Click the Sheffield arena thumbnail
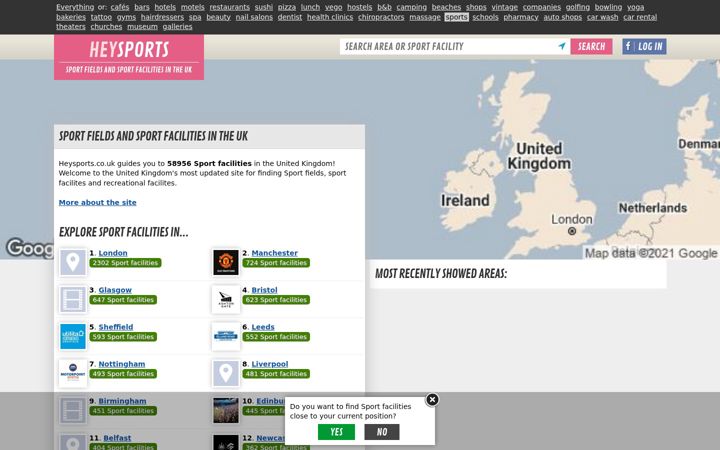The height and width of the screenshot is (450, 720). pyautogui.click(x=73, y=336)
